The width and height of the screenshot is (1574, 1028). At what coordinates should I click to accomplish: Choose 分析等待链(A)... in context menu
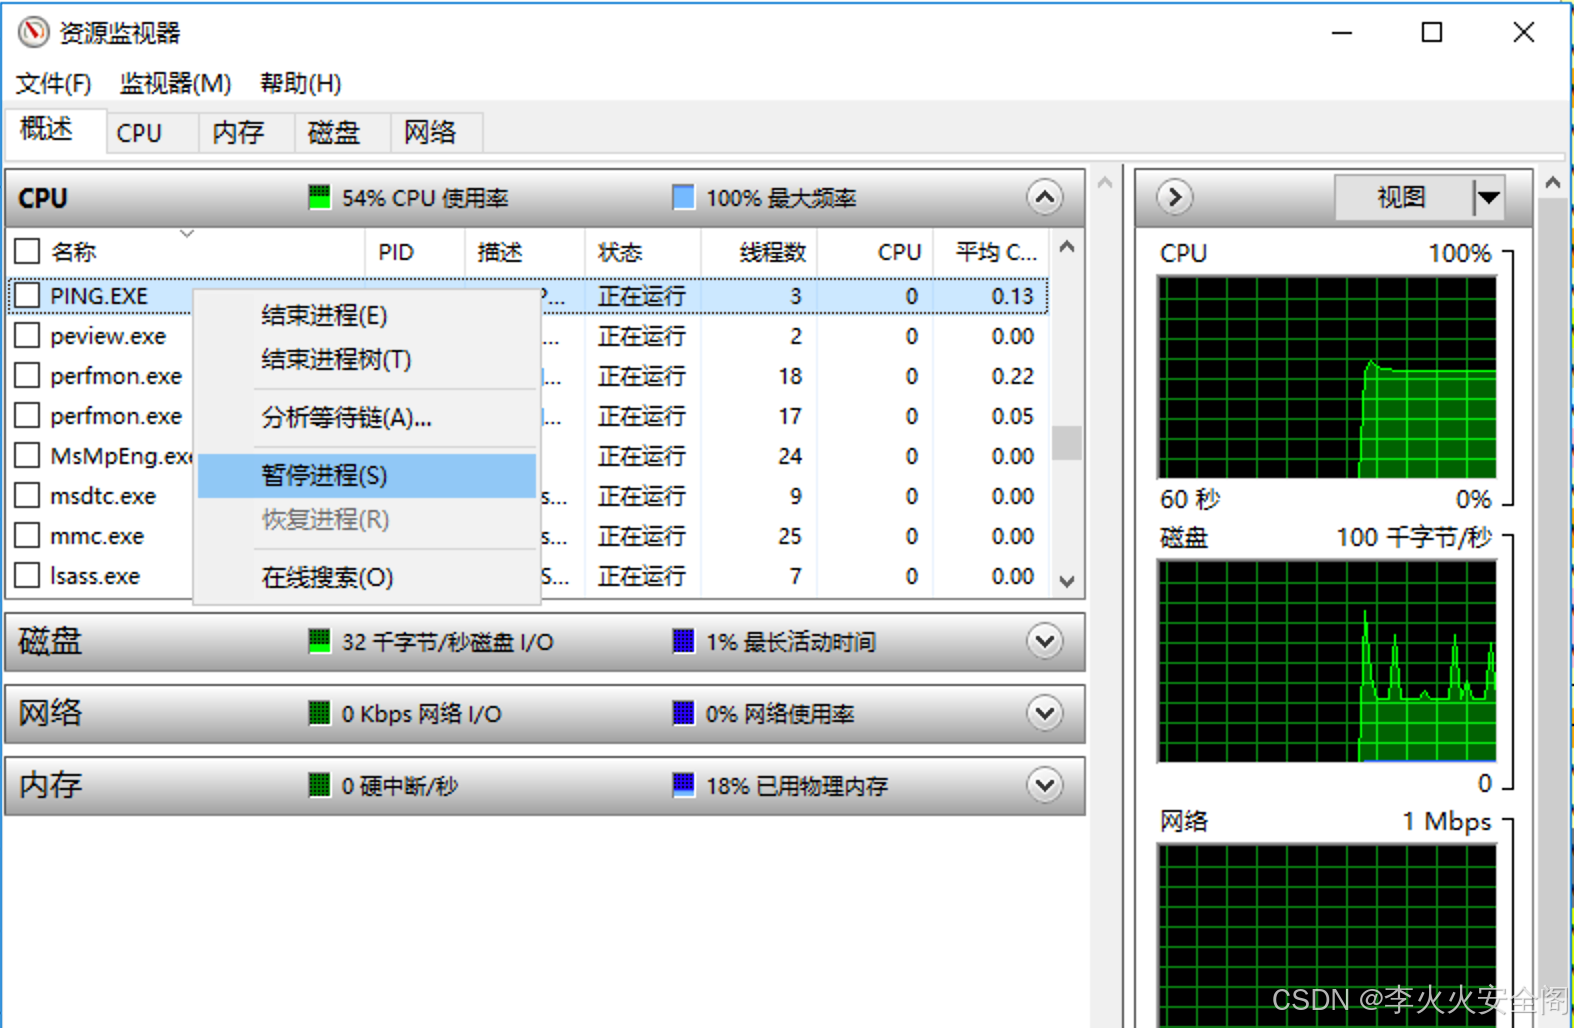point(367,417)
